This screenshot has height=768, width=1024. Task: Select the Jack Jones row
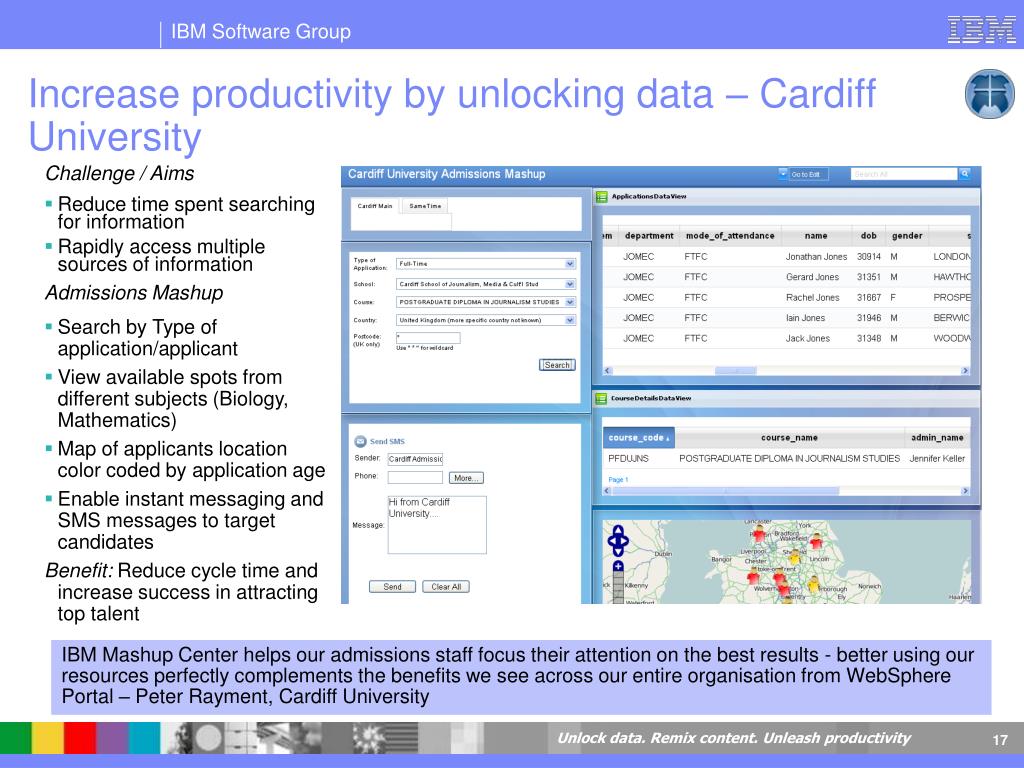point(786,338)
